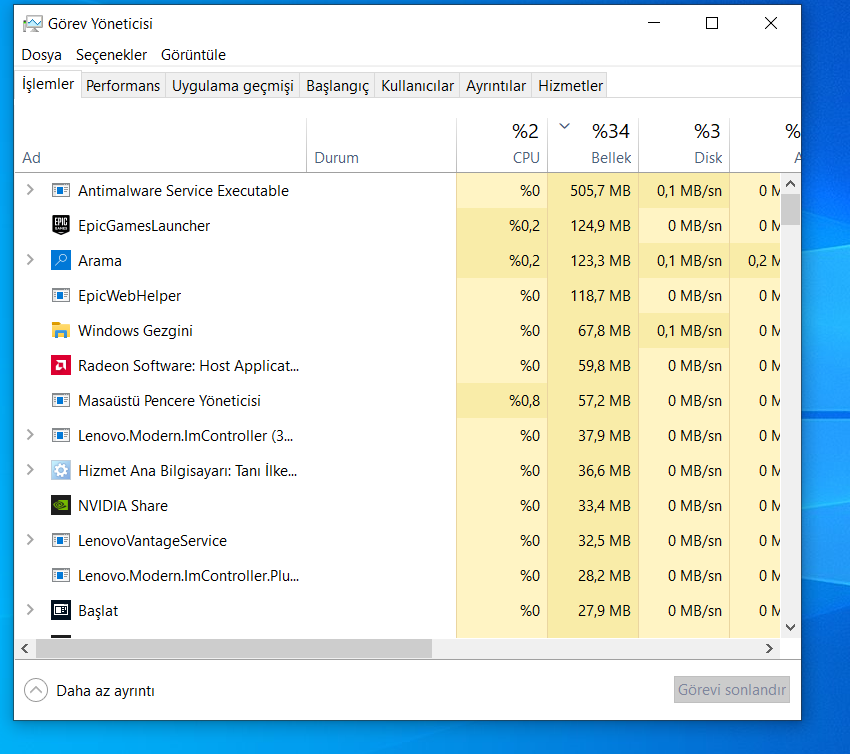The image size is (850, 754).
Task: Switch to the Başlangıç tab
Action: coord(337,86)
